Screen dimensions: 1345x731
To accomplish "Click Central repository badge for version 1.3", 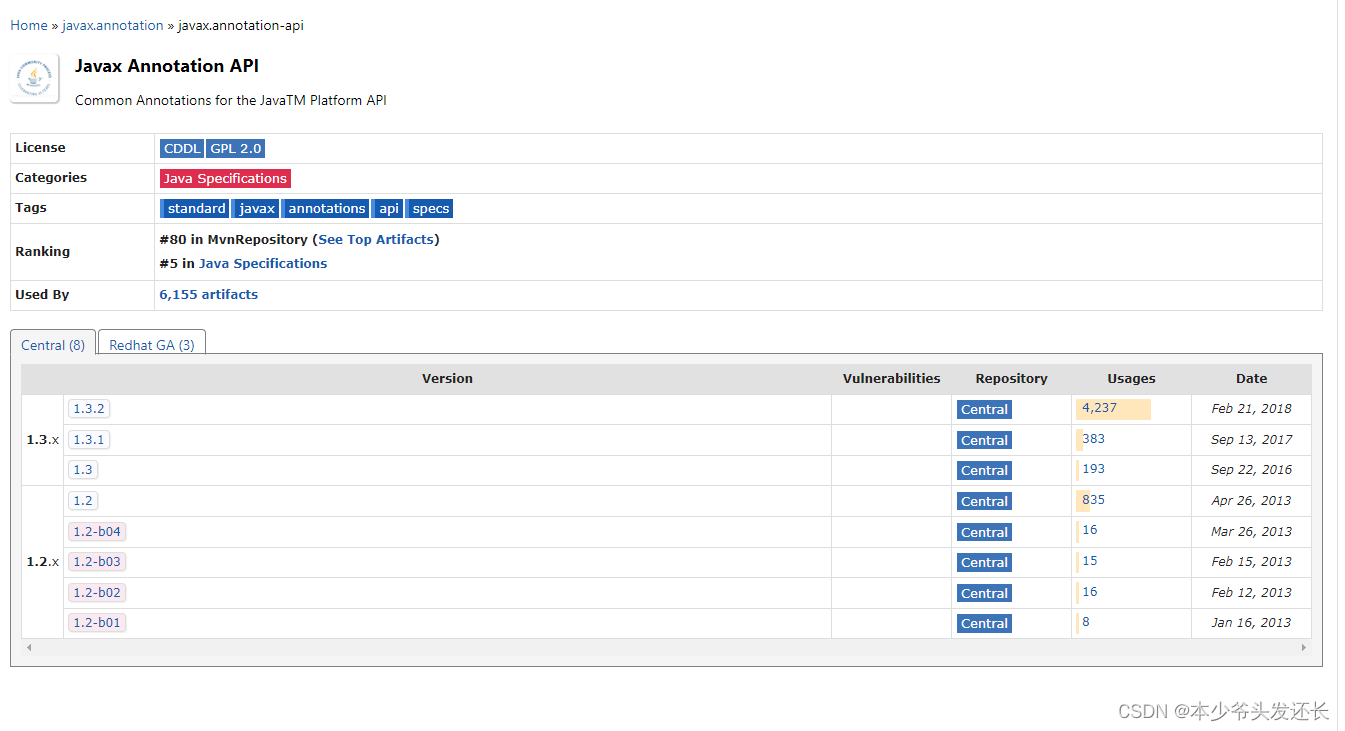I will 984,470.
